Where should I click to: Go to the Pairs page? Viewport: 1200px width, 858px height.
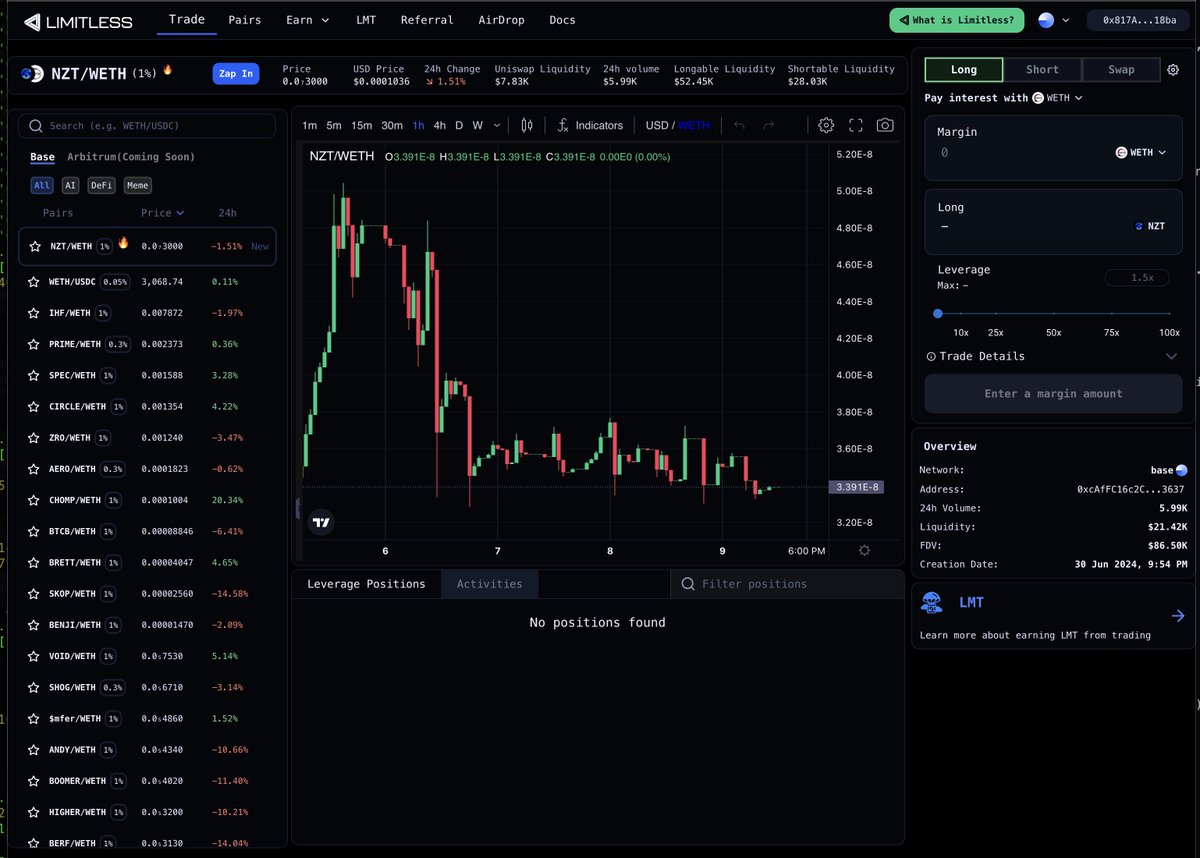[x=244, y=20]
